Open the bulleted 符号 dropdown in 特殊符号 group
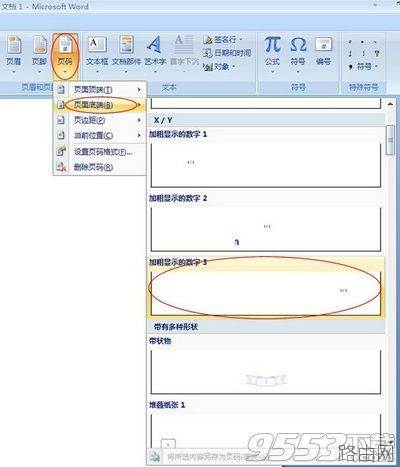This screenshot has height=467, width=400. (363, 67)
